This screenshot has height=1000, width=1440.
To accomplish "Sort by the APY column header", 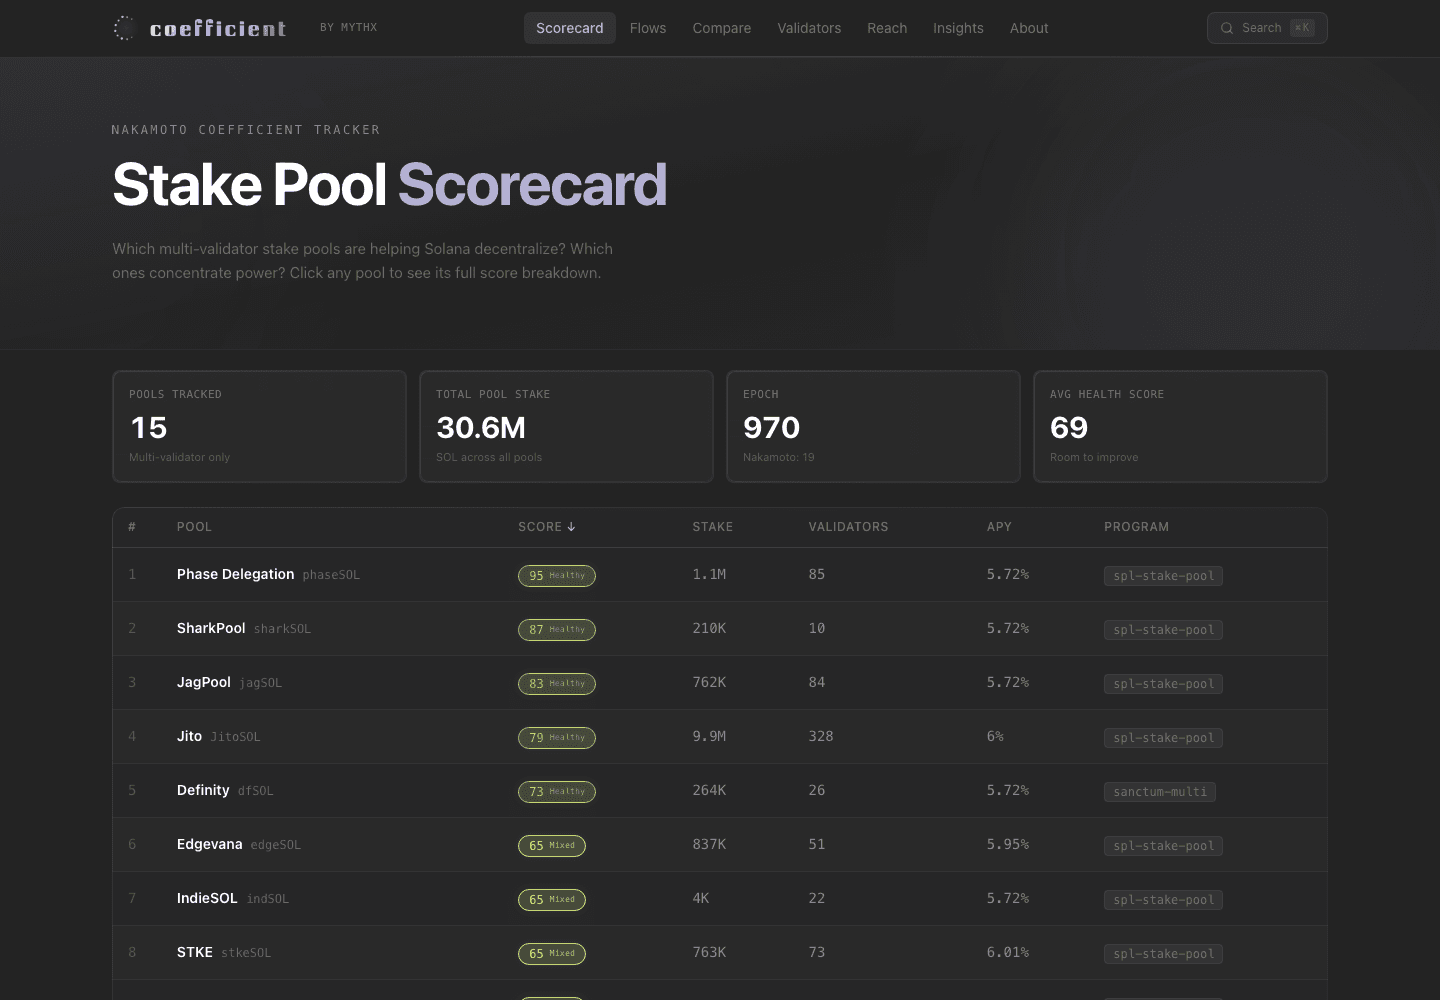I will (x=999, y=527).
